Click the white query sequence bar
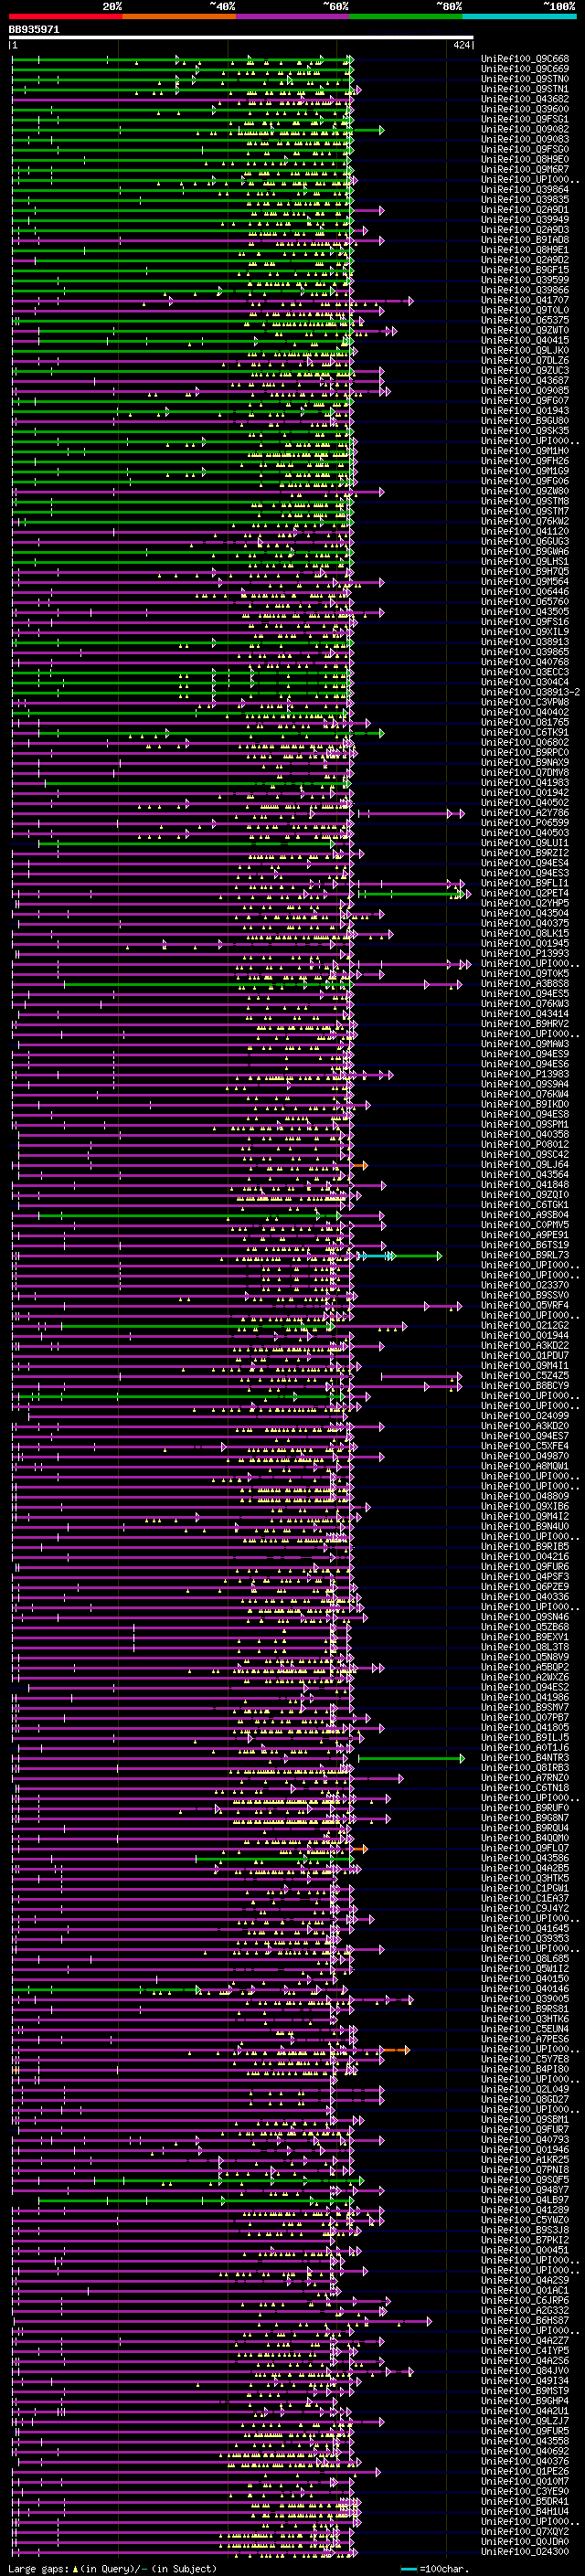 [x=241, y=38]
